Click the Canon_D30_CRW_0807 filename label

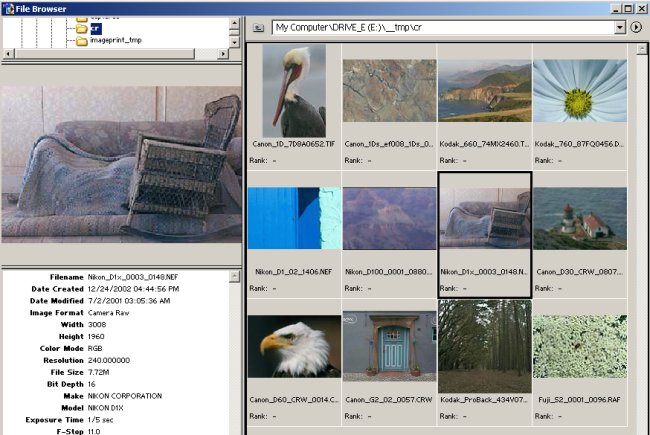(x=580, y=272)
